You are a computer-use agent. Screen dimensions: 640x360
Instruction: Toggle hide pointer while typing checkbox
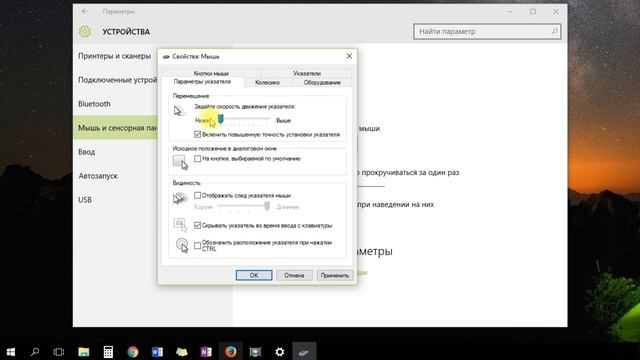click(198, 225)
